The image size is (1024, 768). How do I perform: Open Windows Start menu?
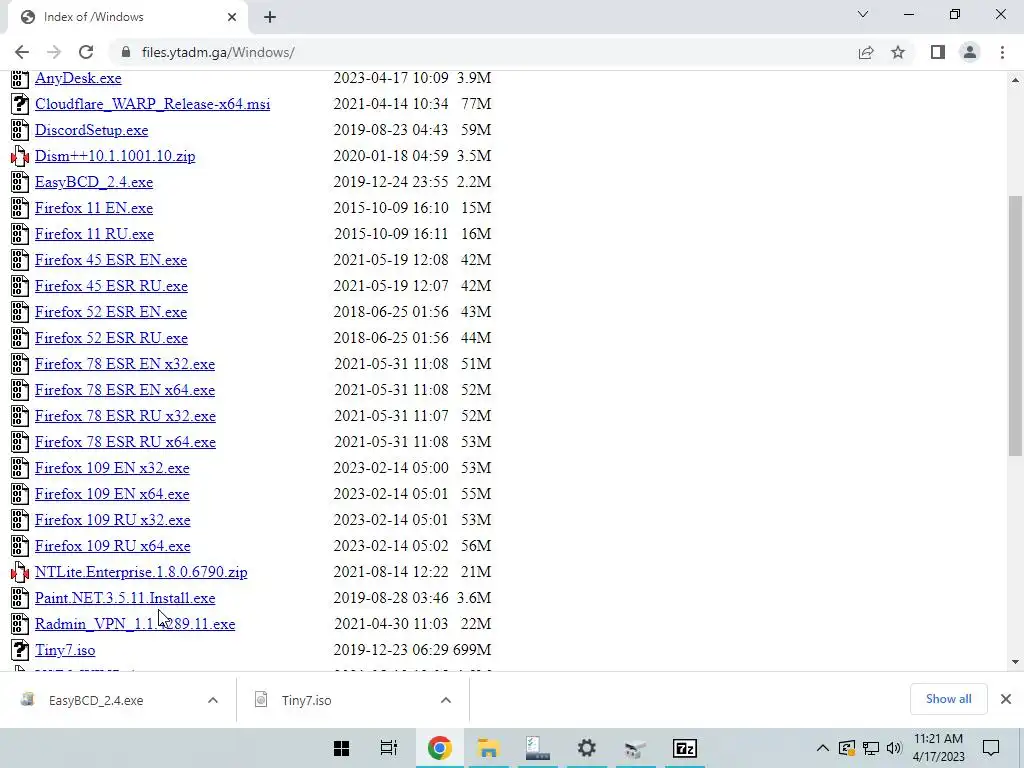point(342,748)
